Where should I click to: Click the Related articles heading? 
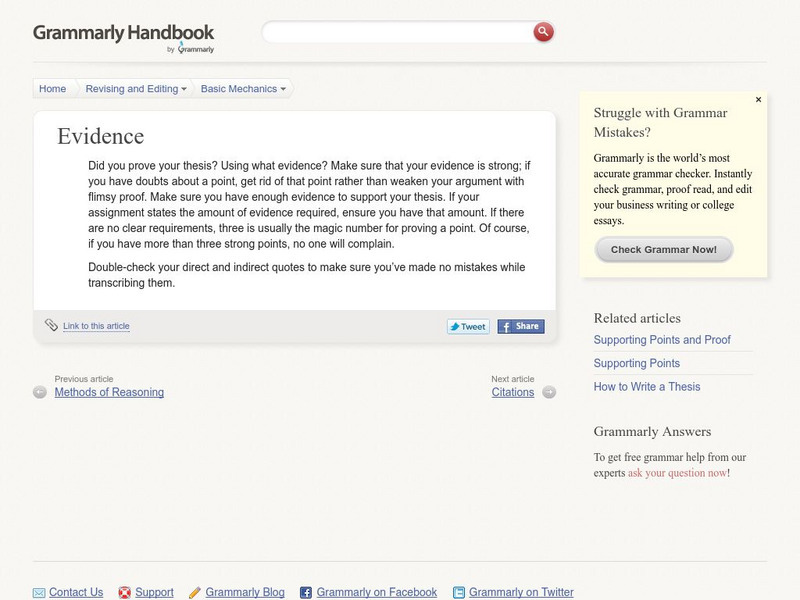tap(637, 318)
